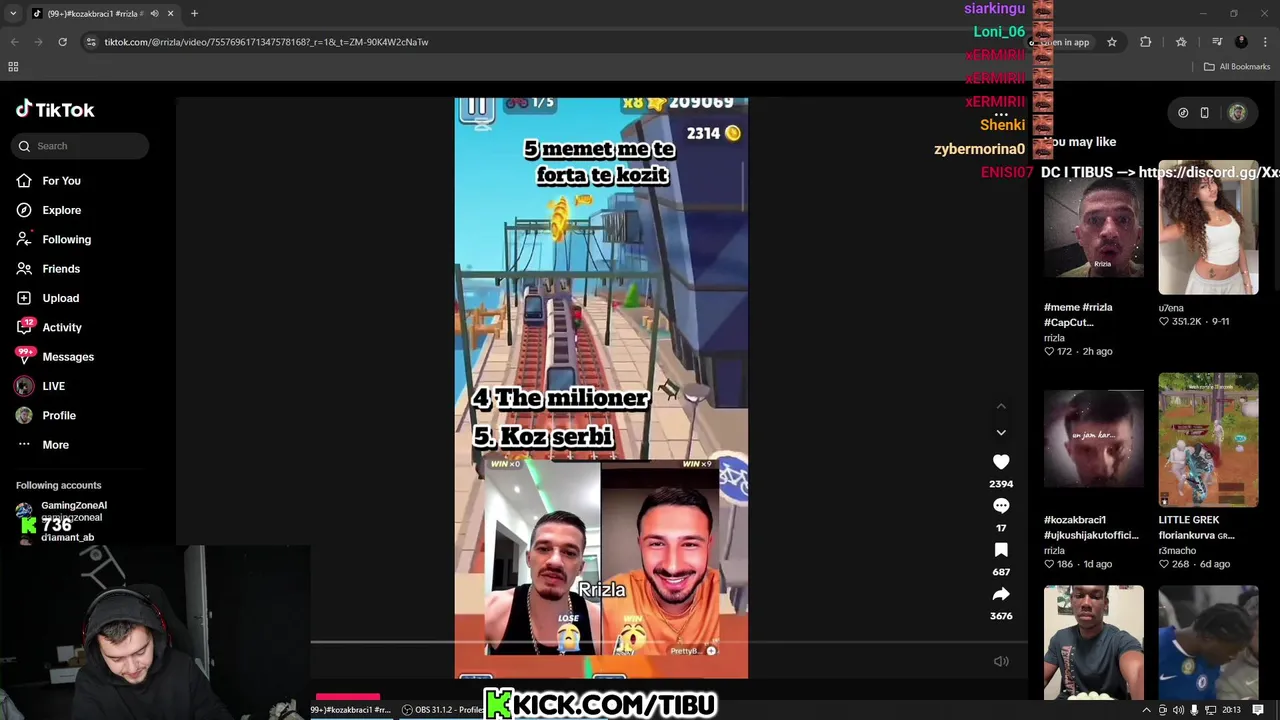The width and height of the screenshot is (1280, 720).
Task: Open the profile avatar in TikTok header
Action: (x=1237, y=113)
